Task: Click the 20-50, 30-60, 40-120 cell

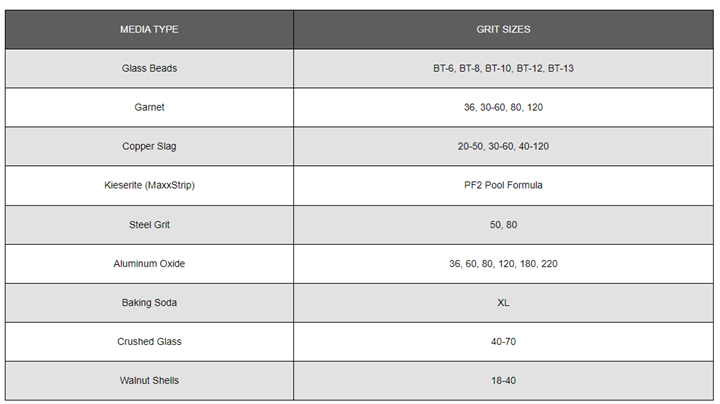Action: click(503, 146)
